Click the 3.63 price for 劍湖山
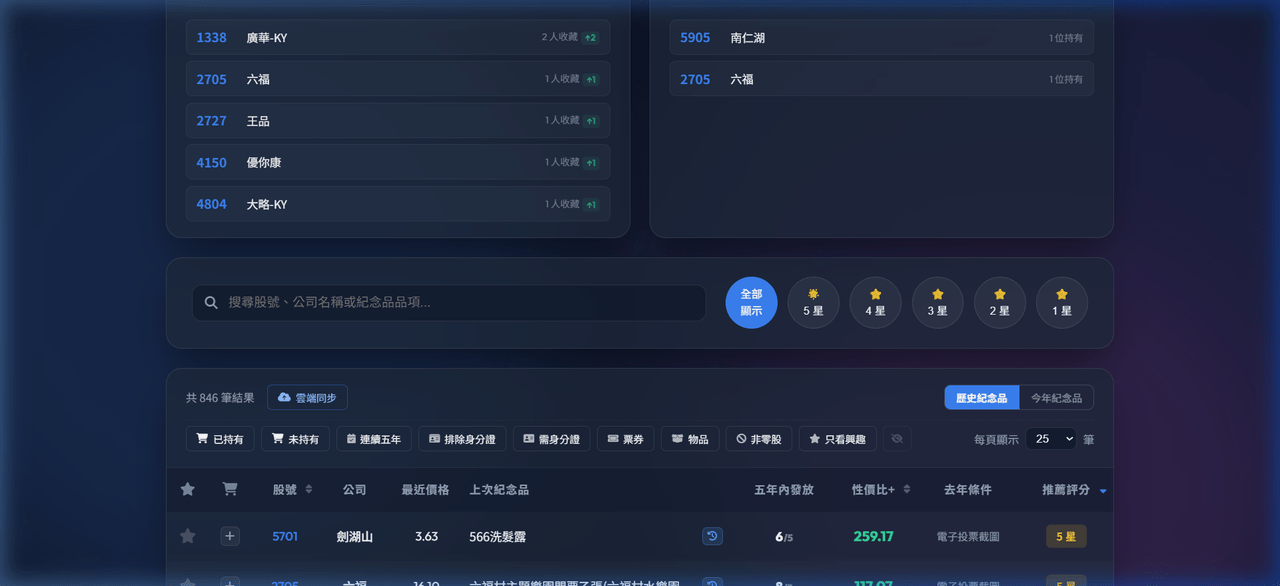Viewport: 1280px width, 586px height. point(427,536)
